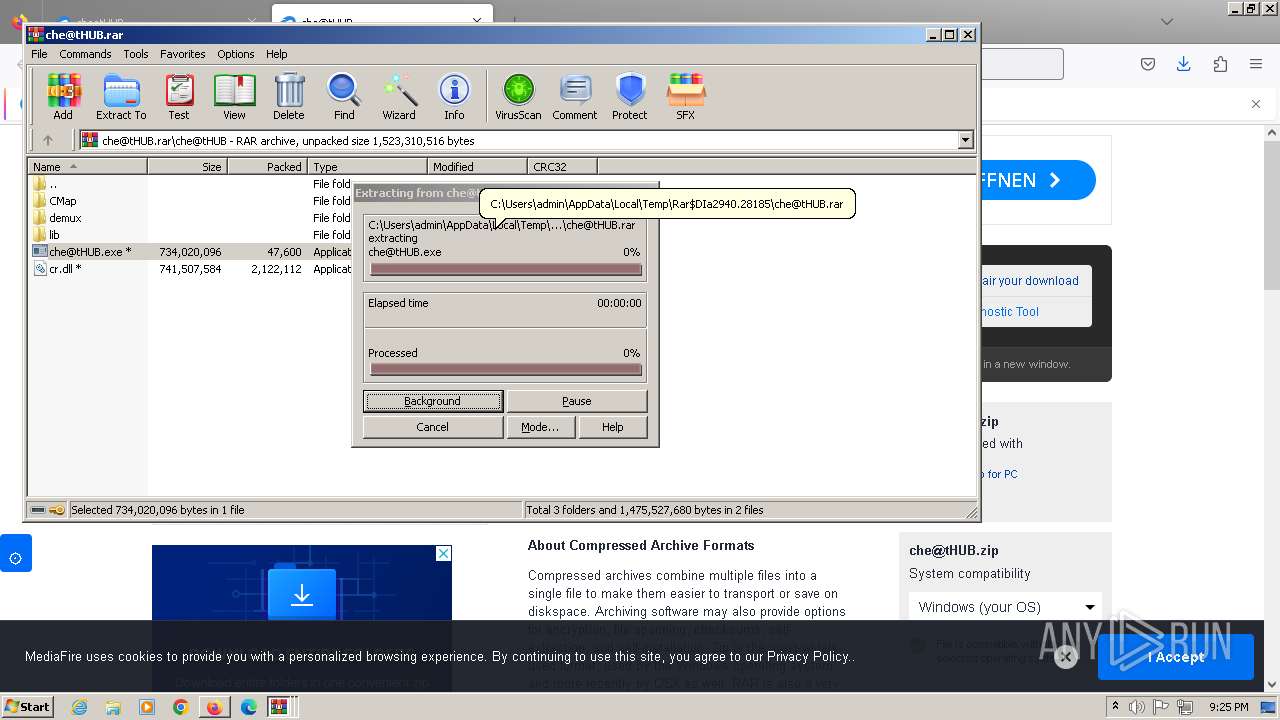The width and height of the screenshot is (1280, 720).
Task: Open Microsoft Edge taskbar icon
Action: point(248,707)
